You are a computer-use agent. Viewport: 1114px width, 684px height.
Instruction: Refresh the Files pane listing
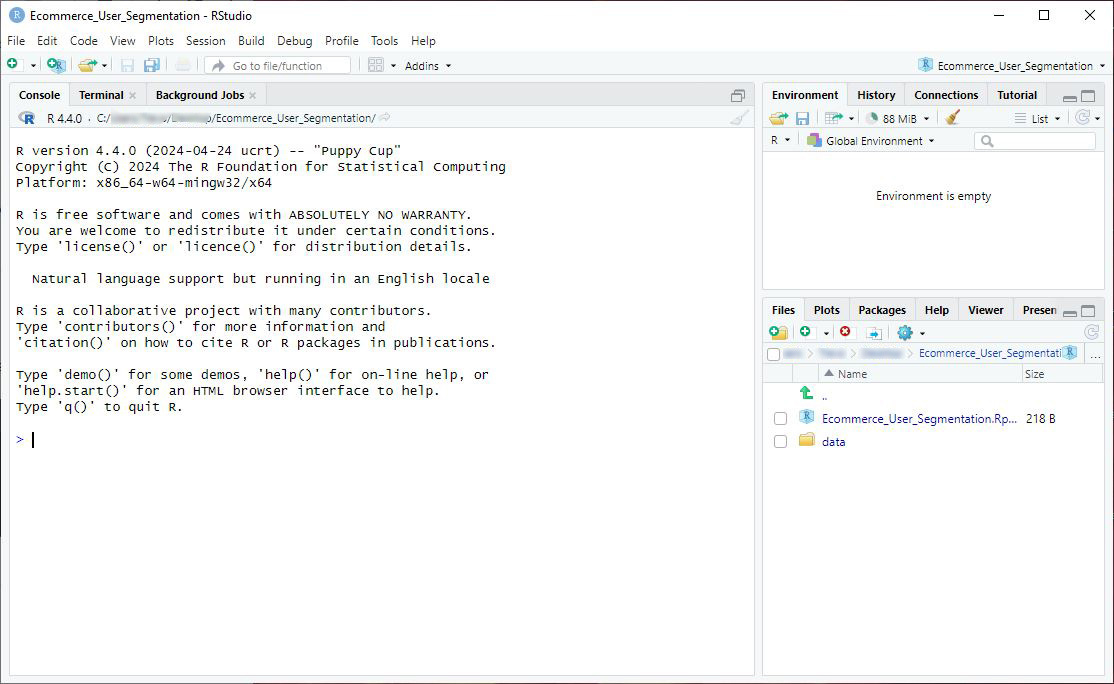point(1092,332)
